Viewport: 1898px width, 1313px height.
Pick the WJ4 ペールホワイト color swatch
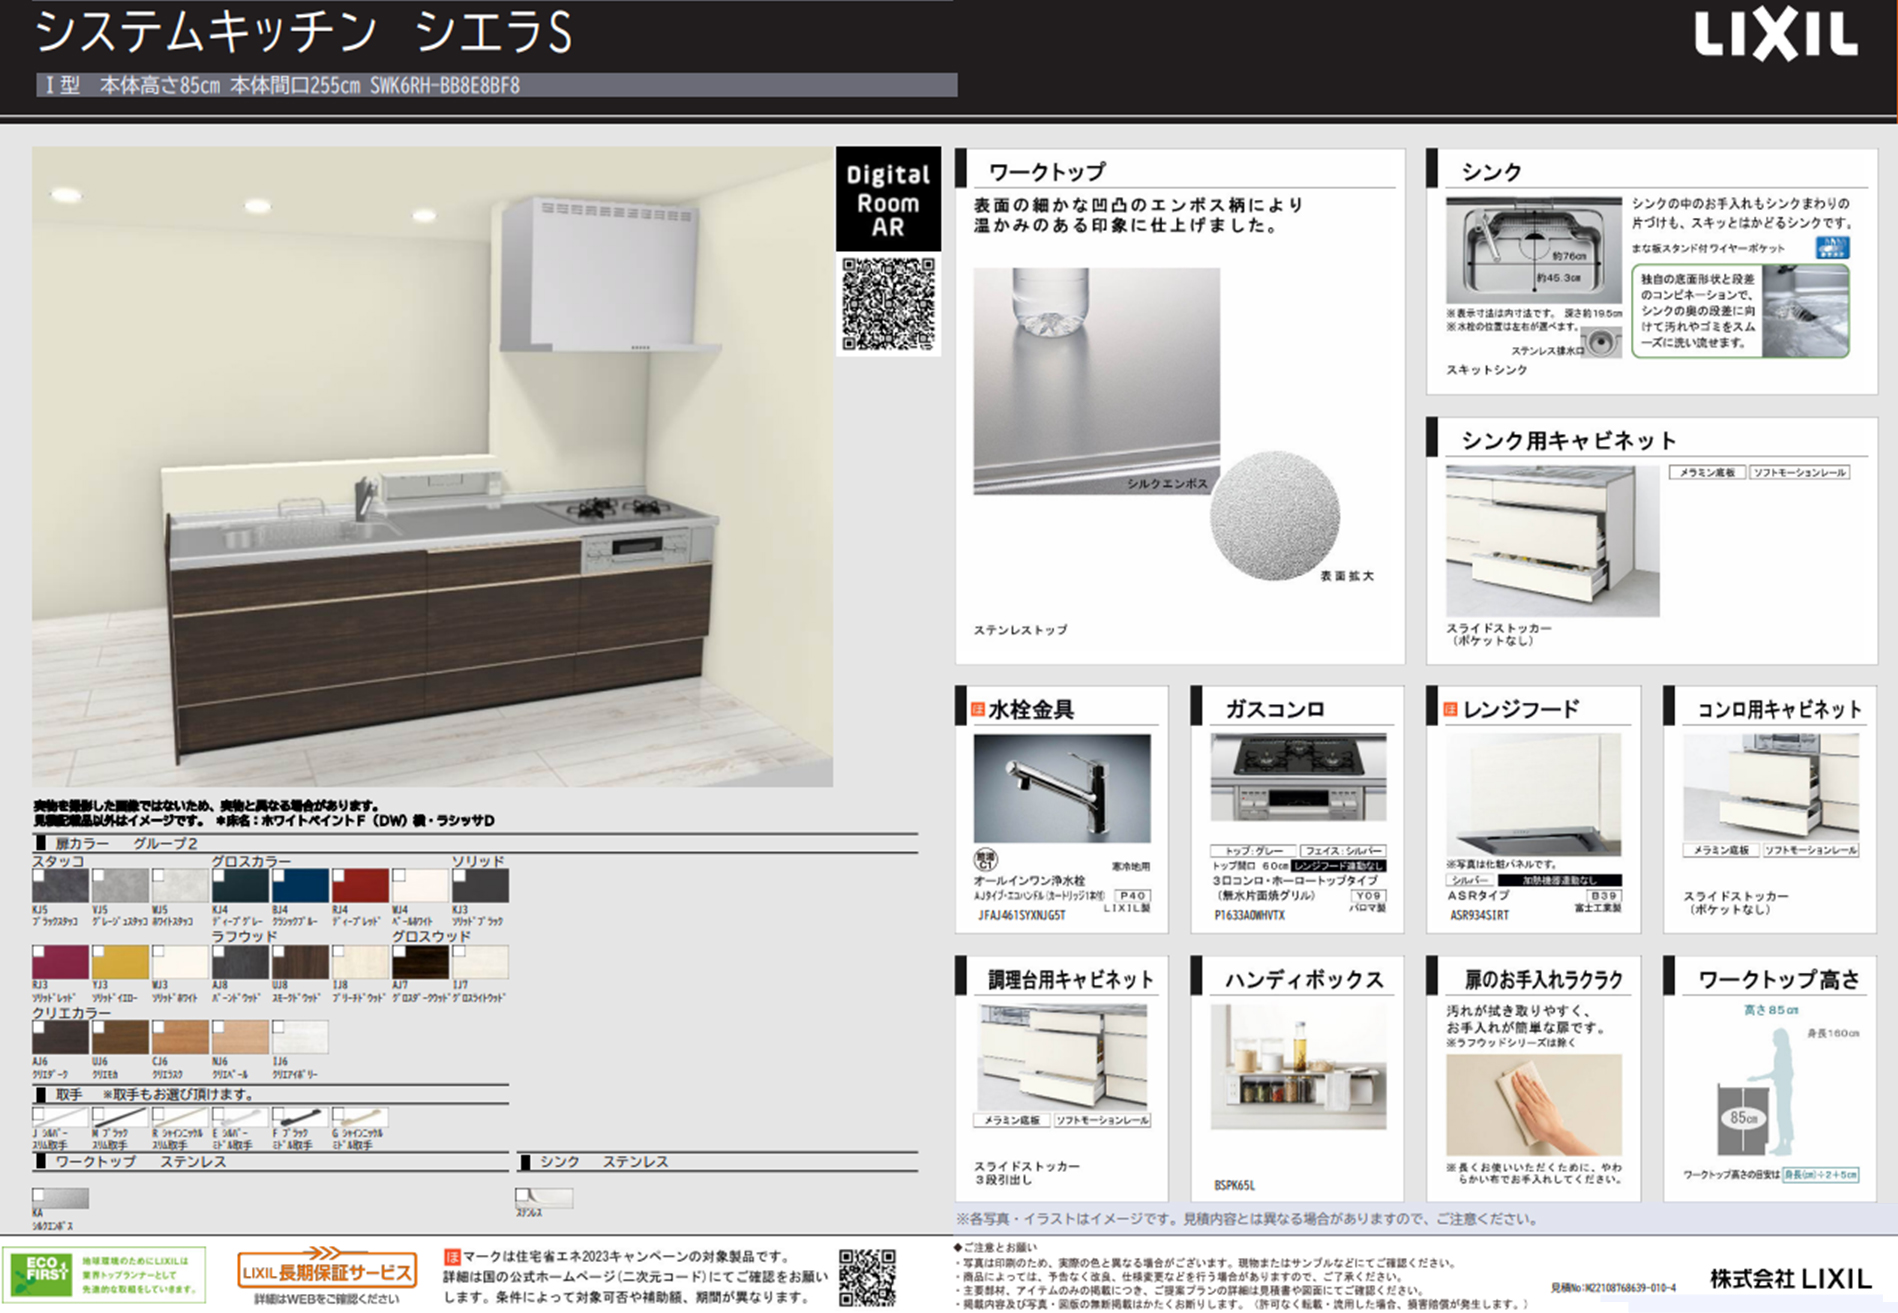(420, 885)
